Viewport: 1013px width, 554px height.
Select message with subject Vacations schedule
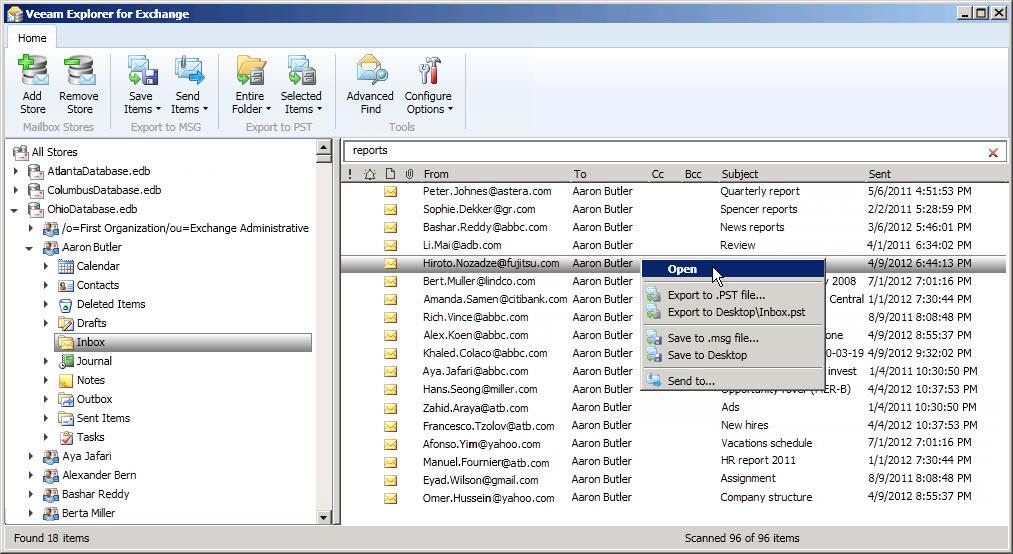(x=673, y=443)
